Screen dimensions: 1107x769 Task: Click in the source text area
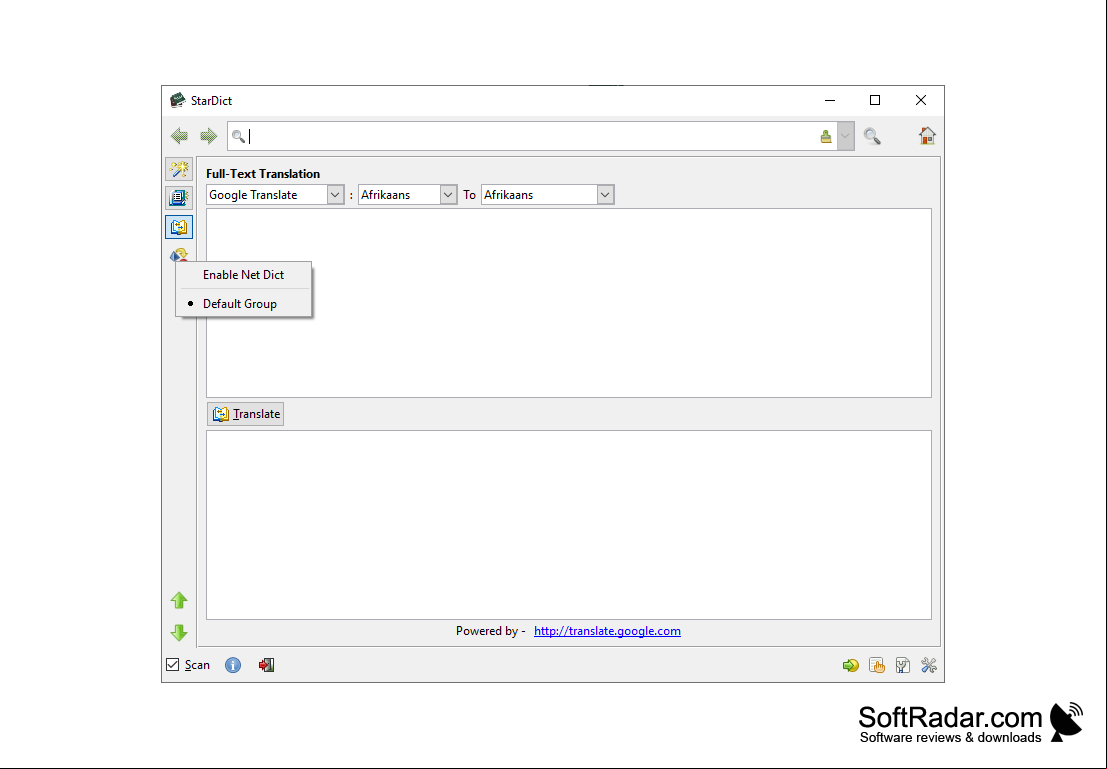click(x=569, y=303)
